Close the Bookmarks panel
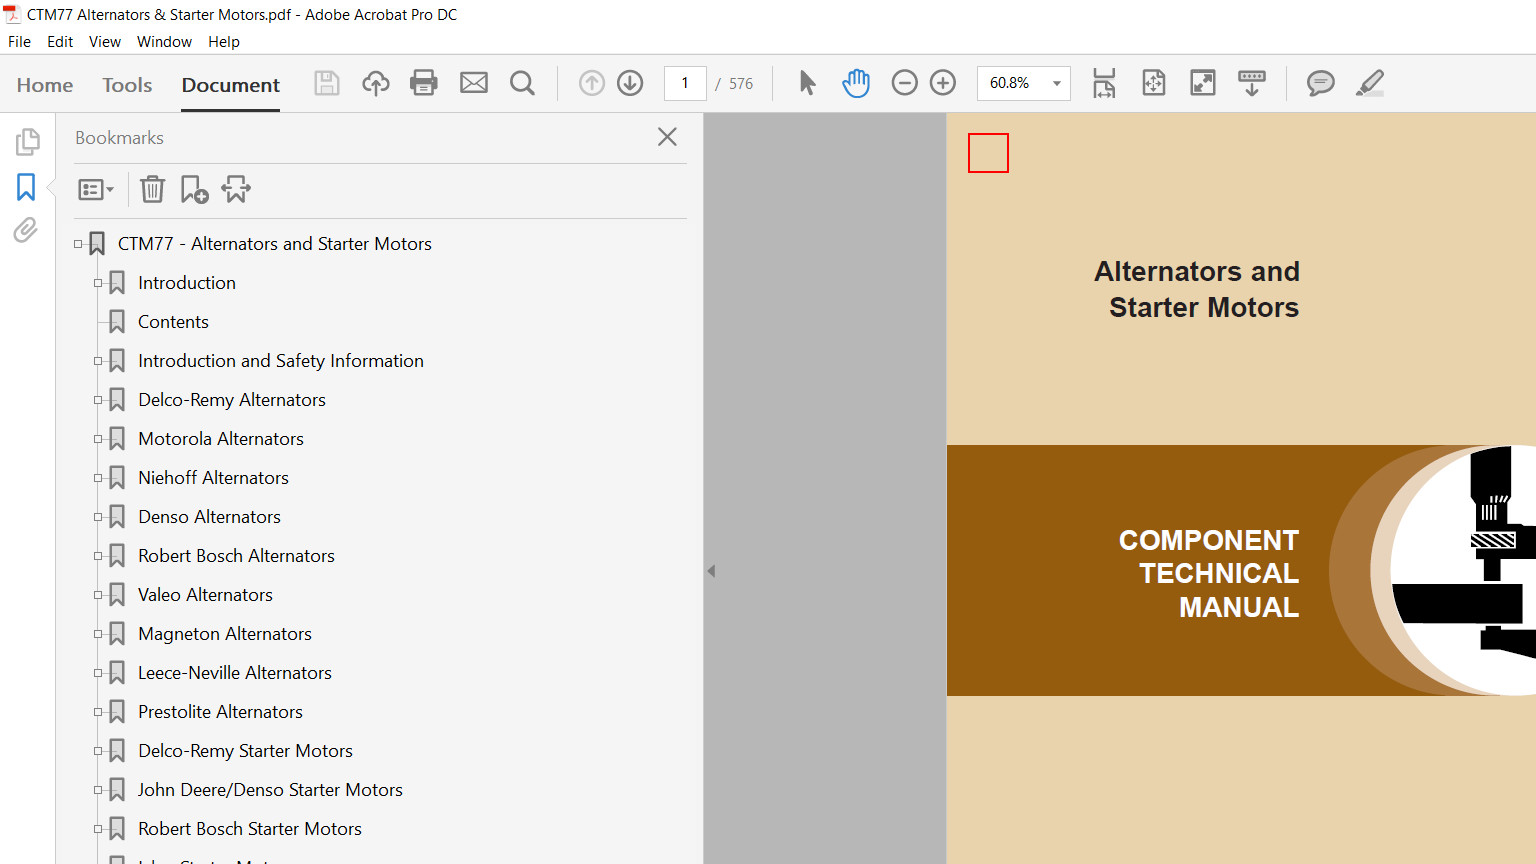 667,137
